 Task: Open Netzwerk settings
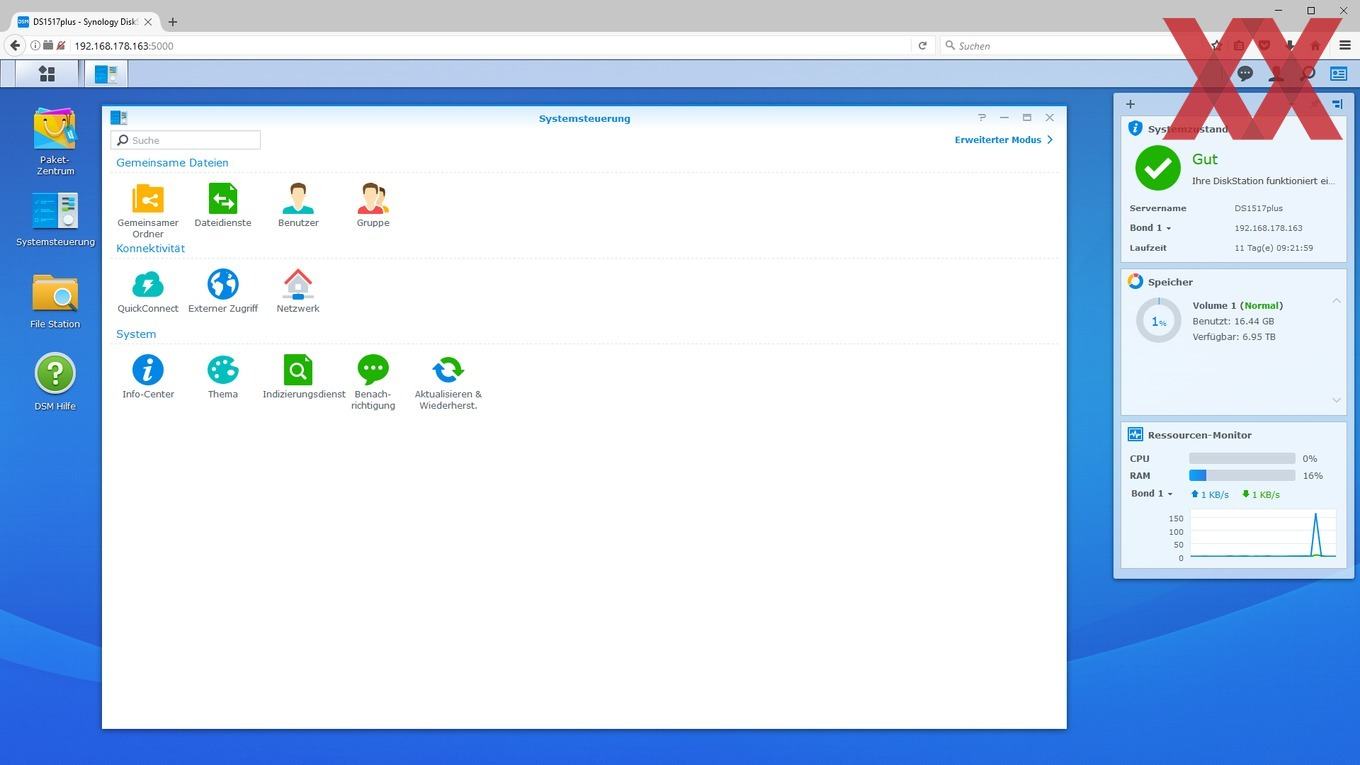pos(298,291)
